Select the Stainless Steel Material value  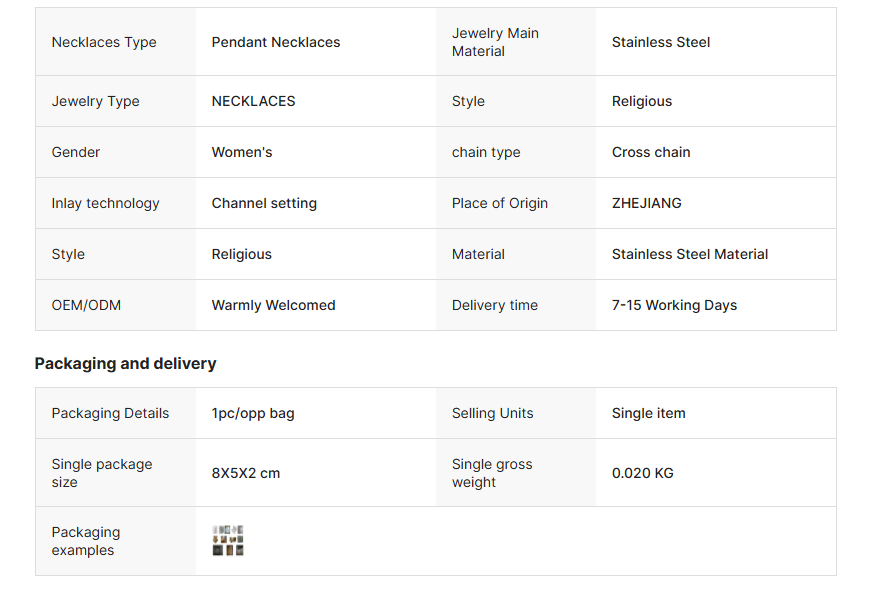(x=690, y=254)
